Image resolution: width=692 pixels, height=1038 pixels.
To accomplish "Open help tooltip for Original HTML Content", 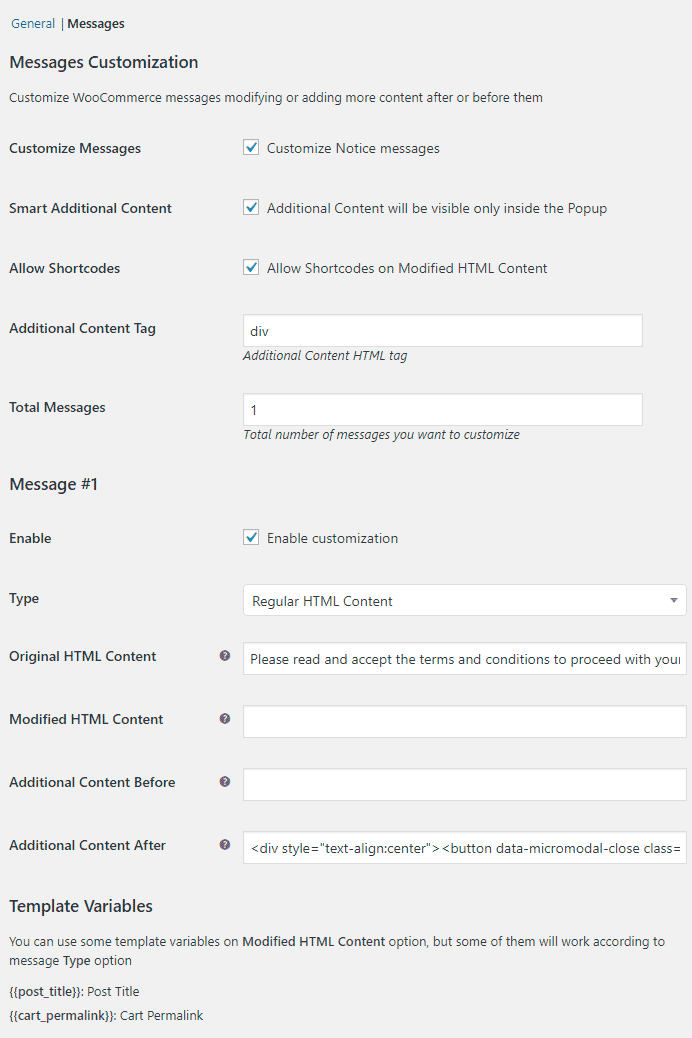I will click(x=225, y=655).
